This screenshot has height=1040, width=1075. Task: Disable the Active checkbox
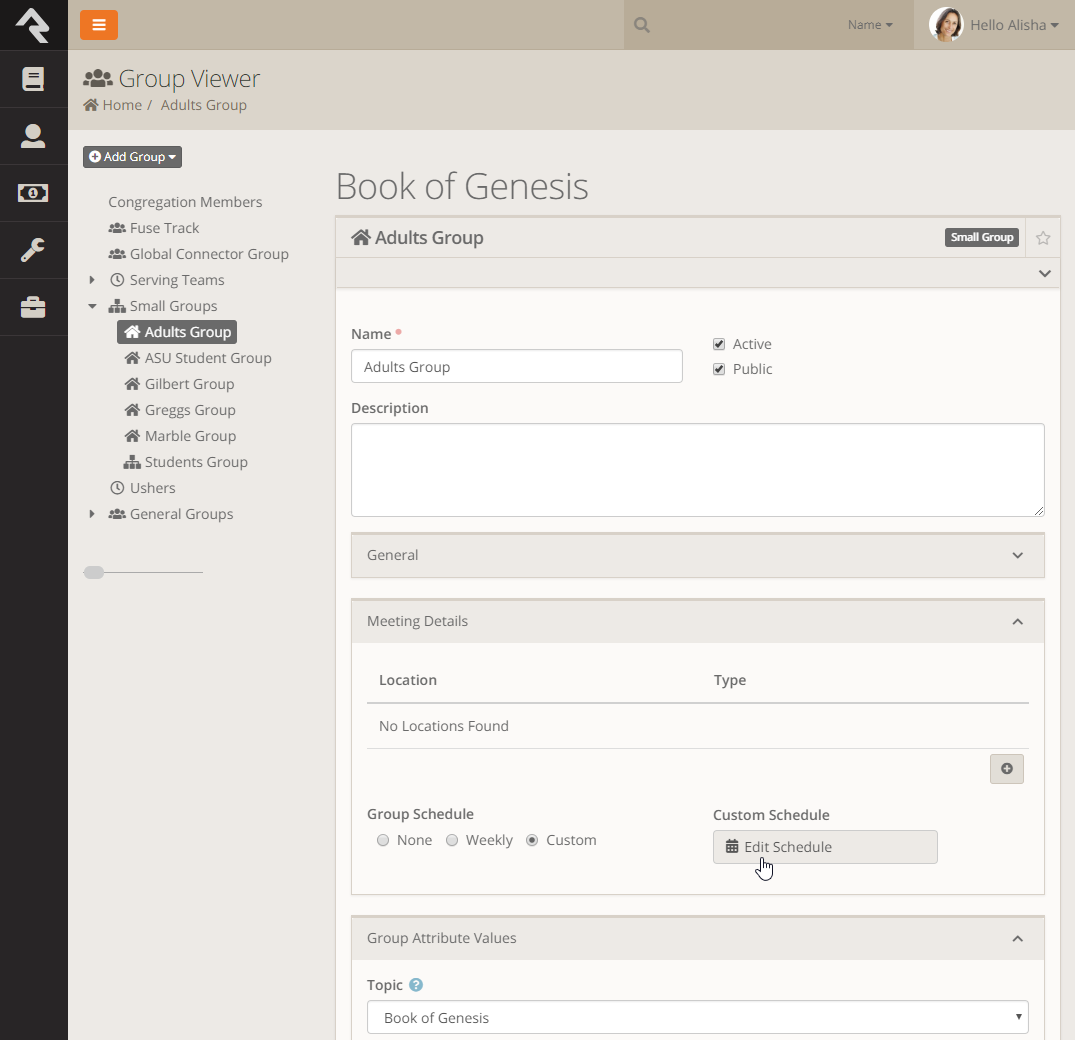pos(719,344)
